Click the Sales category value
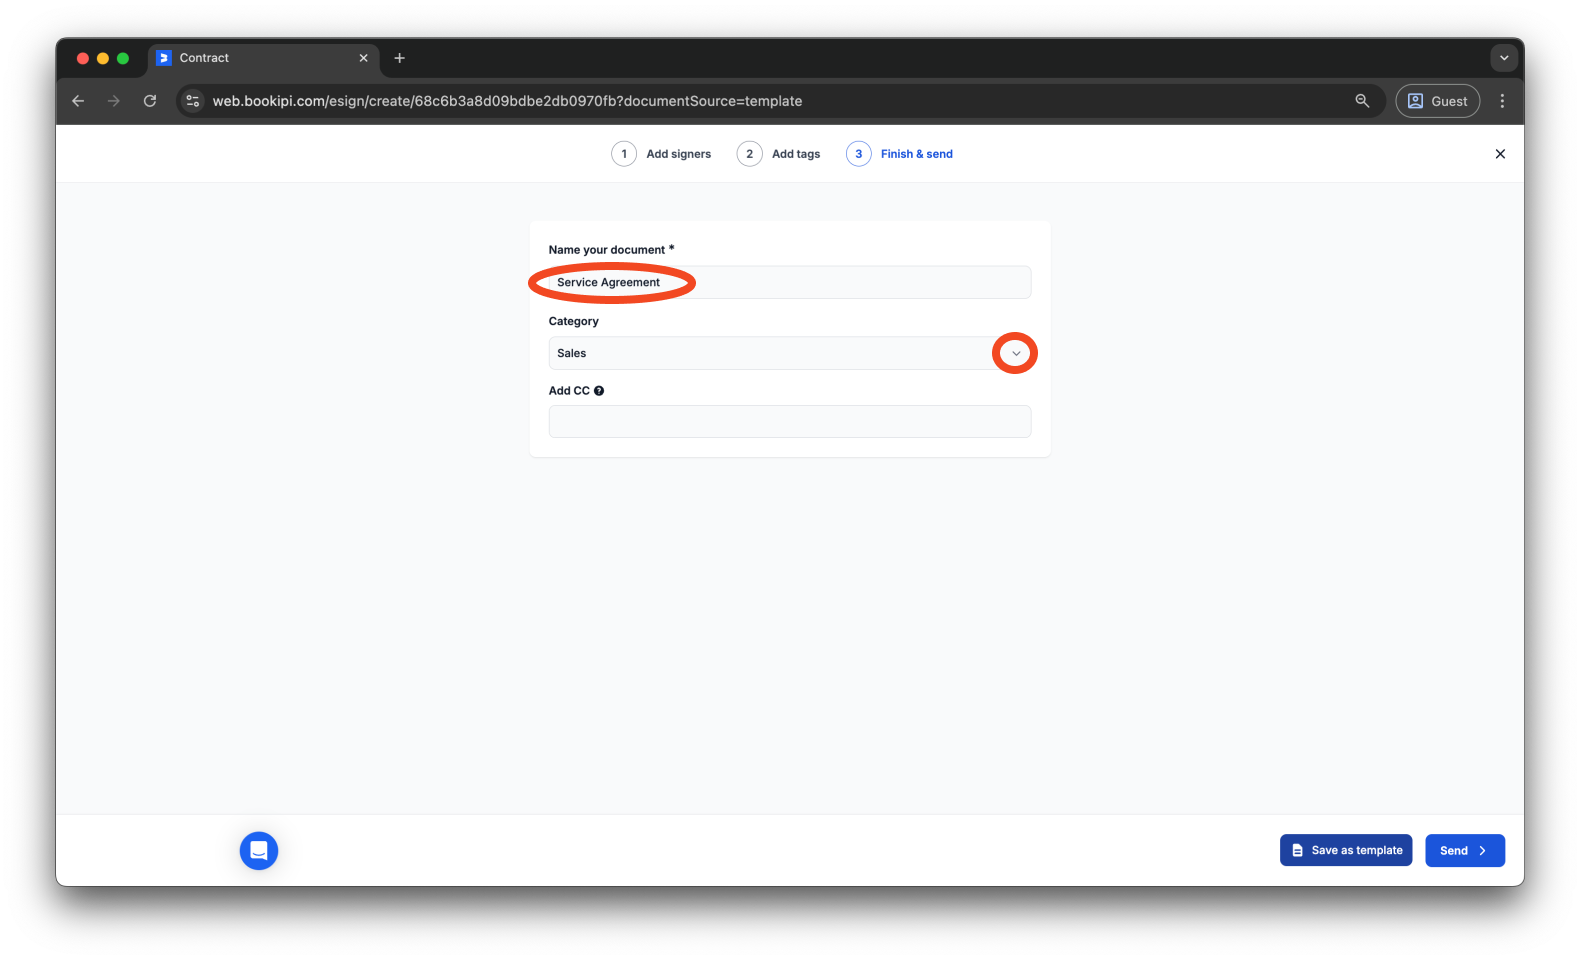Viewport: 1581px width, 960px height. (572, 354)
